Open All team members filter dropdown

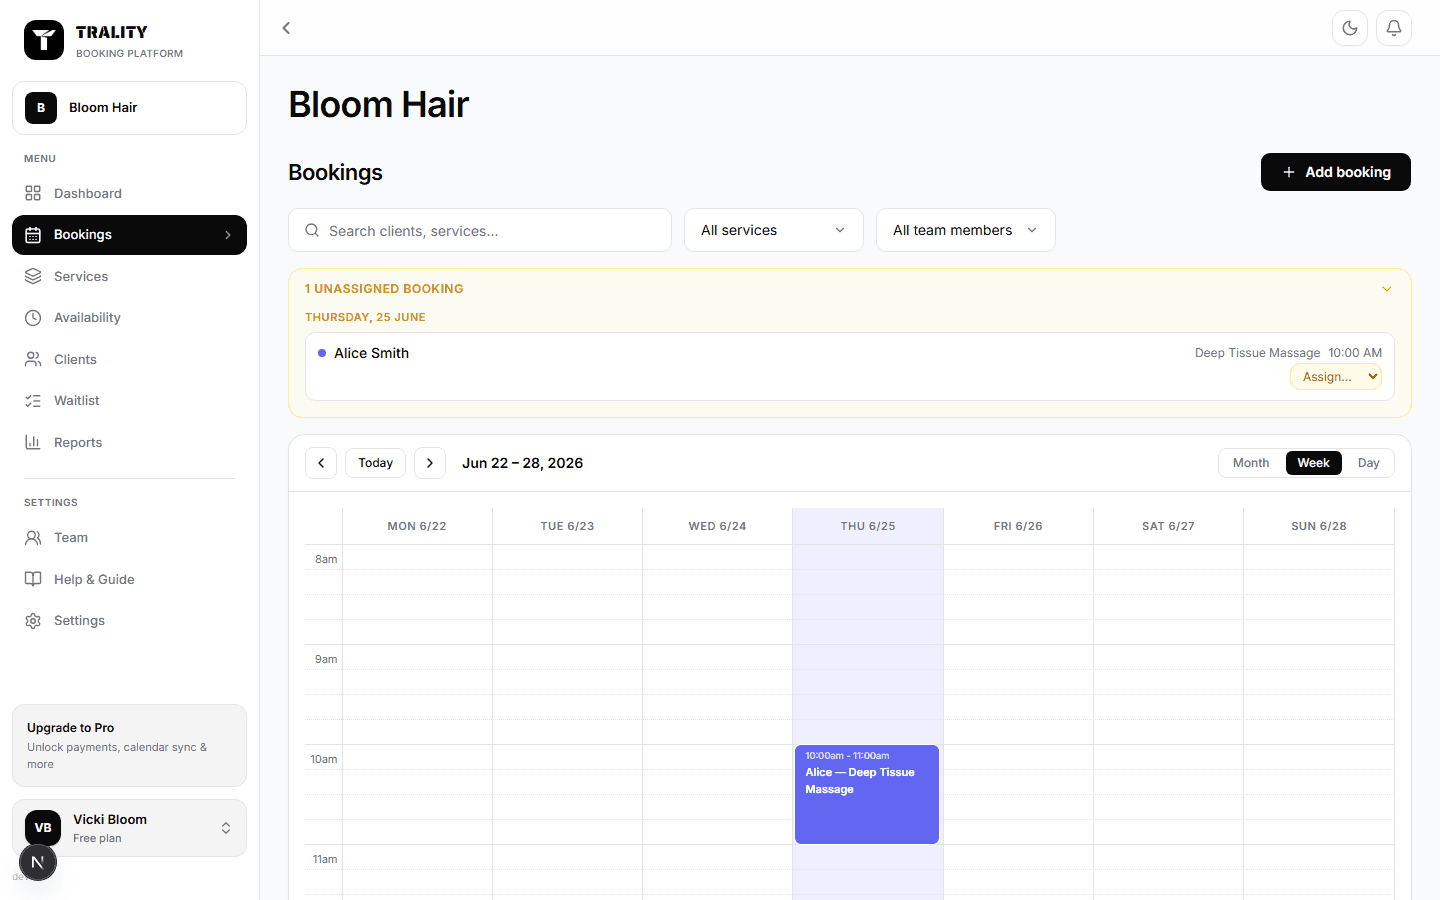click(x=966, y=230)
